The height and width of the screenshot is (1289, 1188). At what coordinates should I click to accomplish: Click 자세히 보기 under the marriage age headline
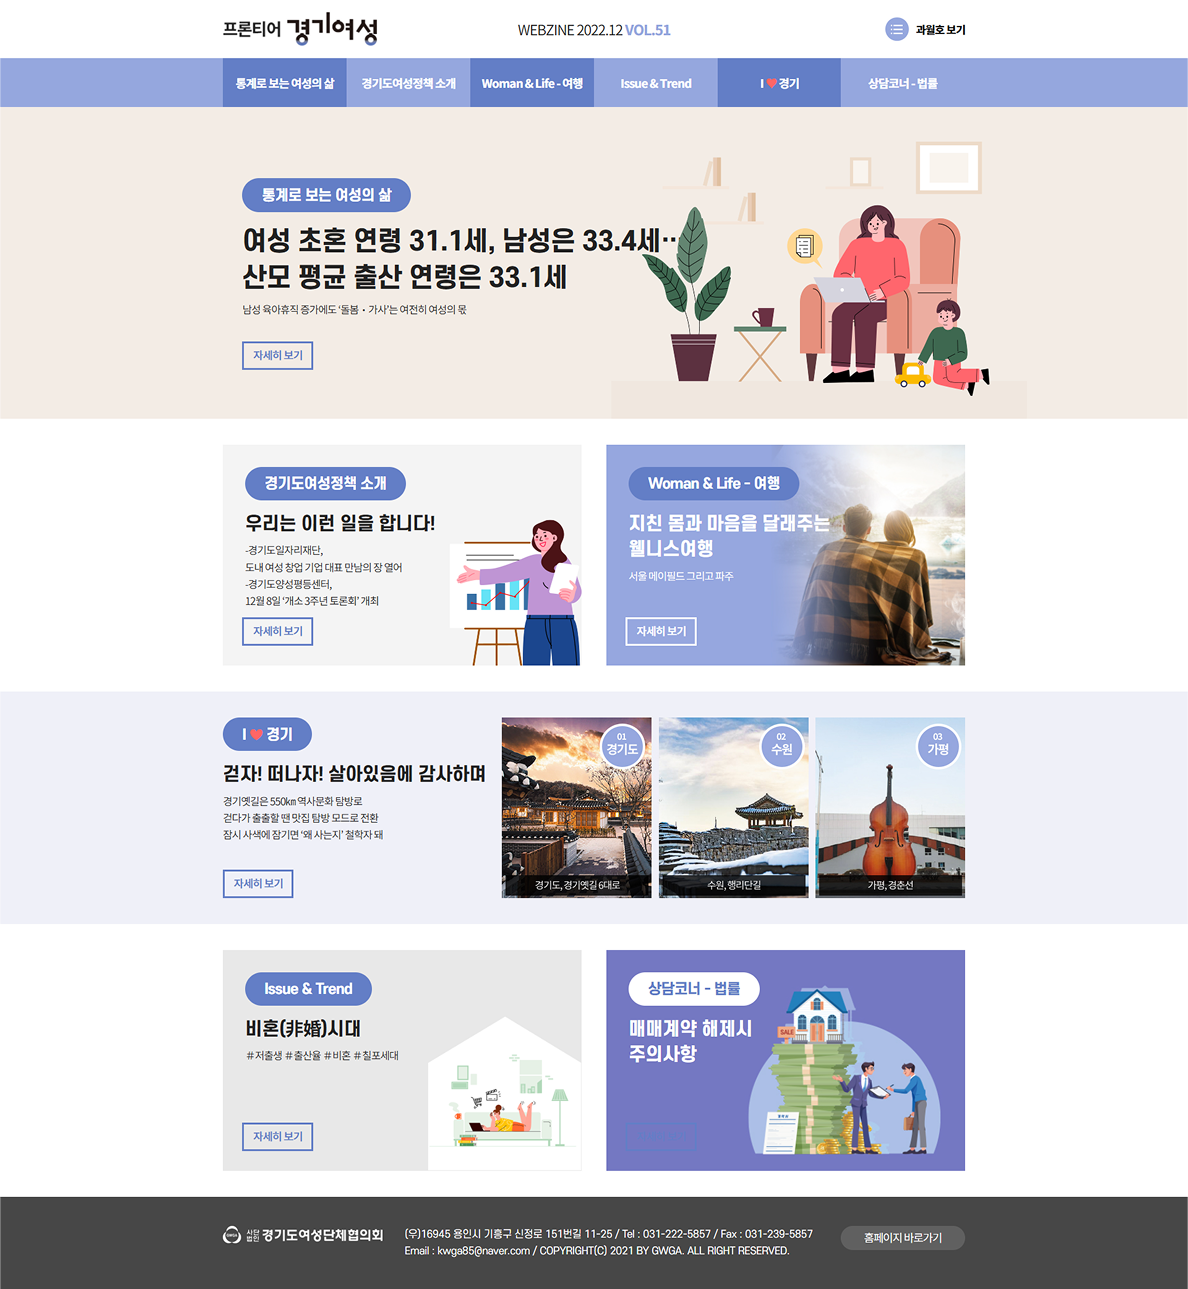278,356
